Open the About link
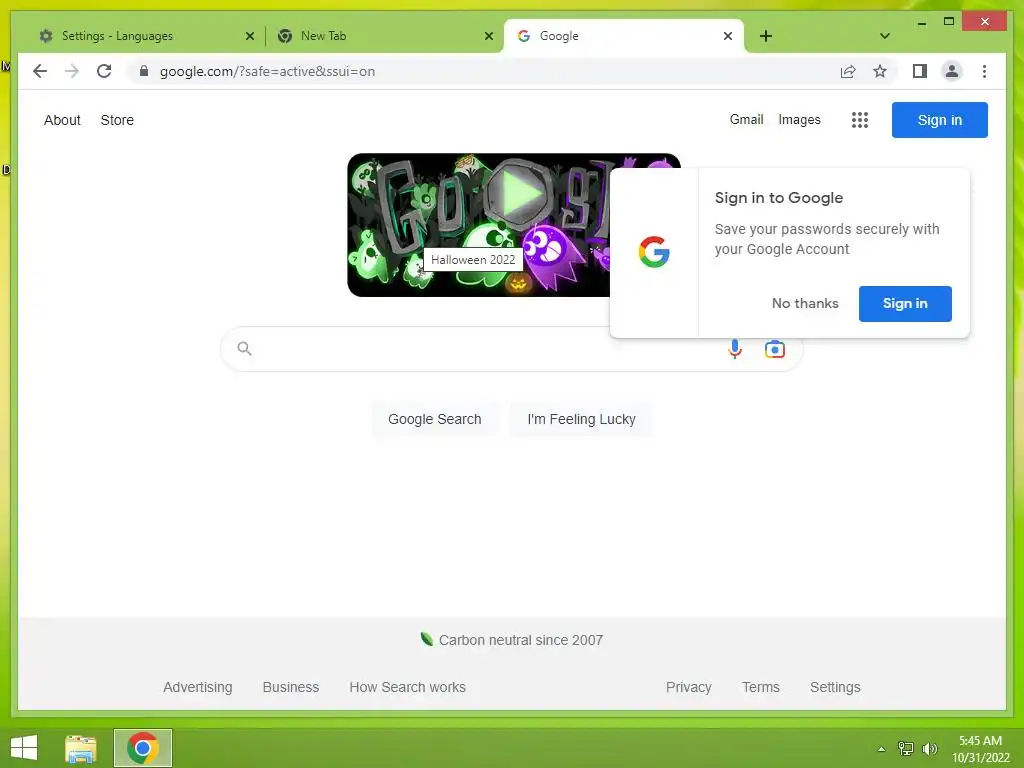The height and width of the screenshot is (768, 1024). (x=62, y=120)
